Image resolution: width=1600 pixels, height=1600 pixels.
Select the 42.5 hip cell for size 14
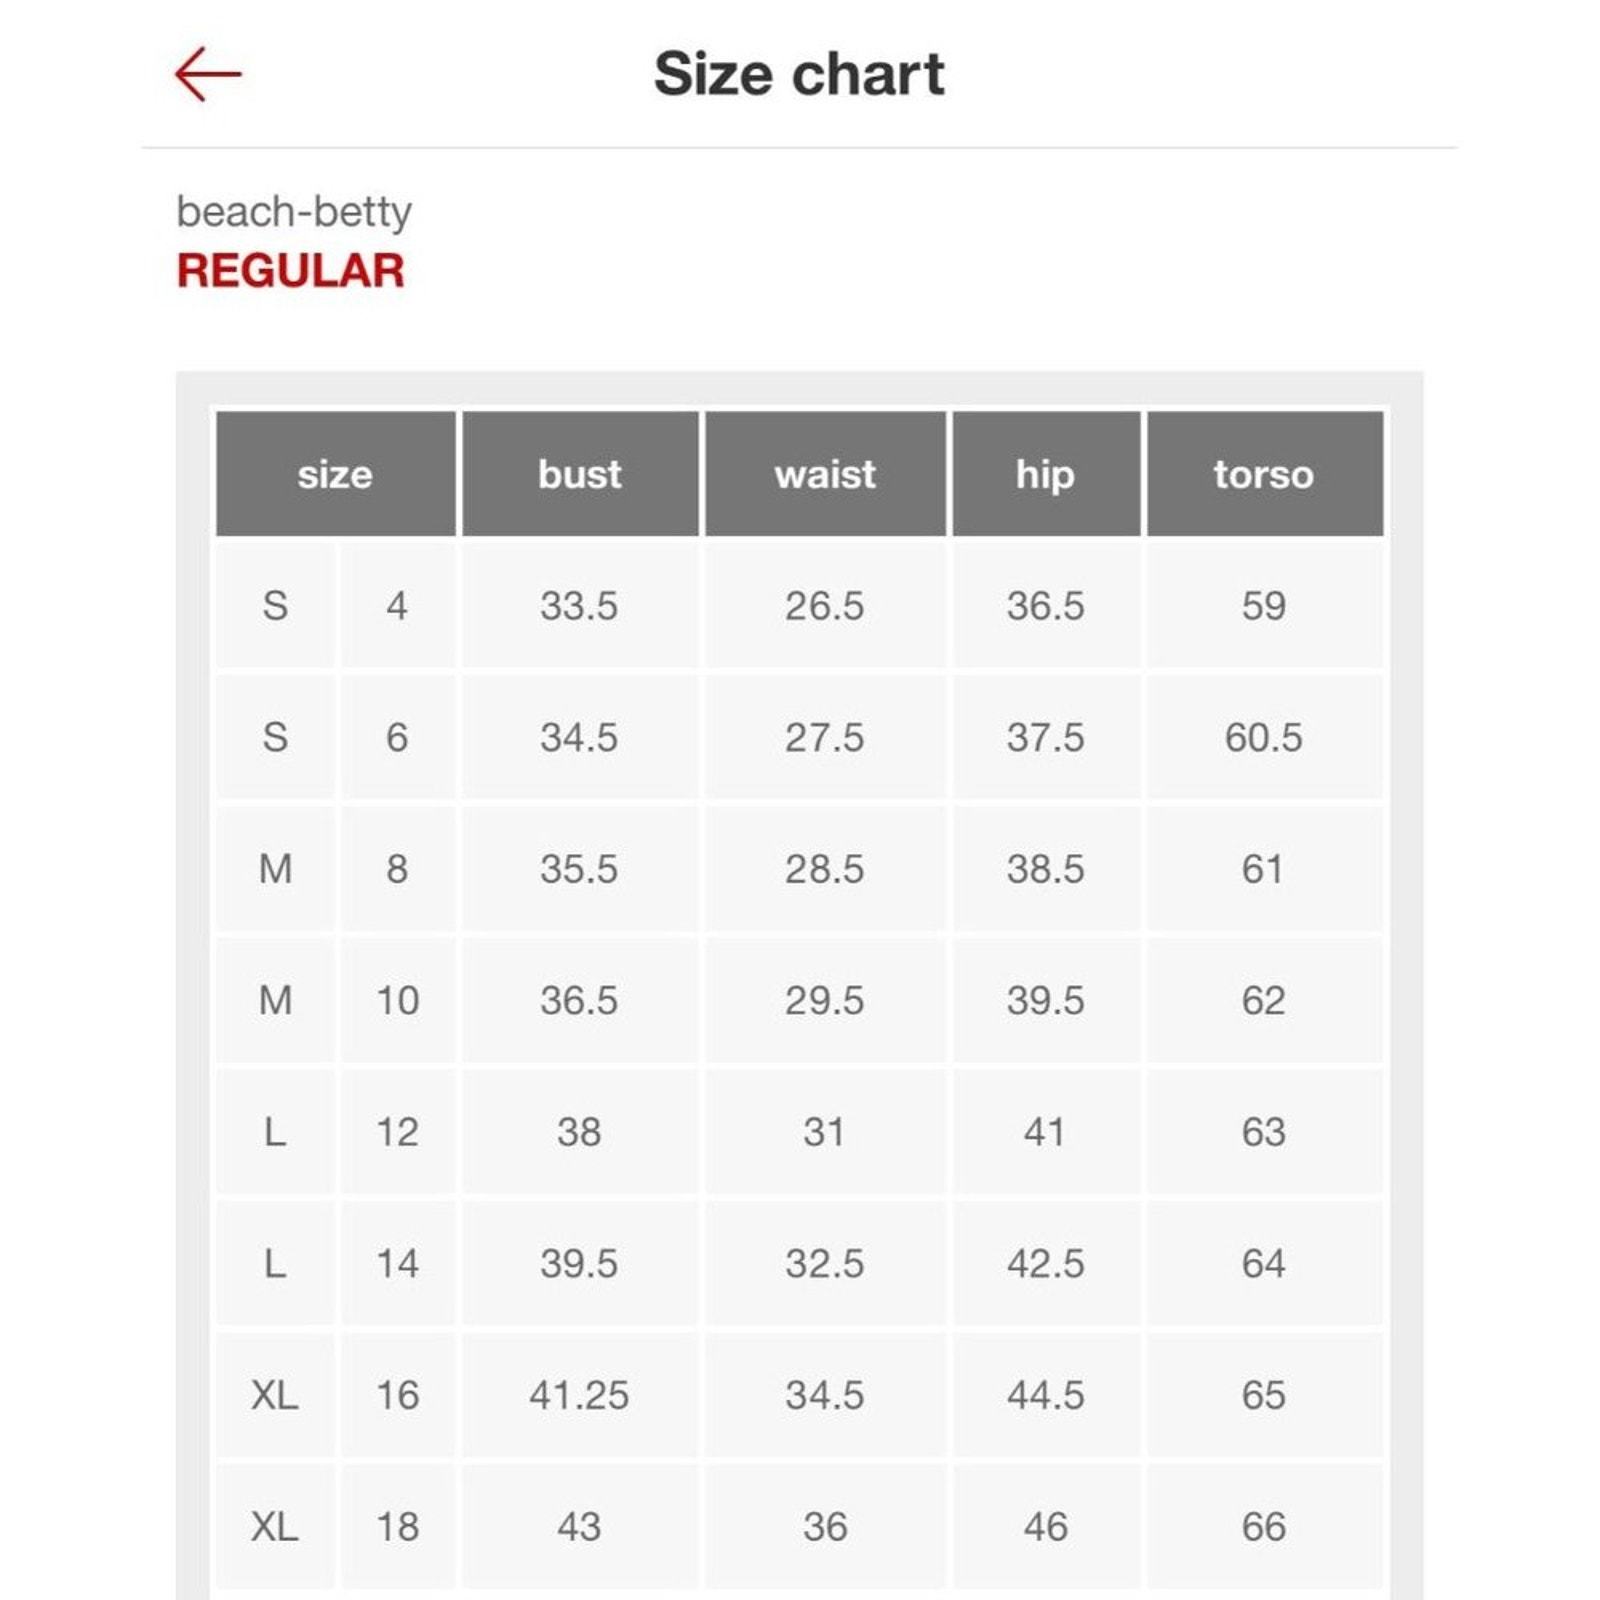coord(1046,1264)
